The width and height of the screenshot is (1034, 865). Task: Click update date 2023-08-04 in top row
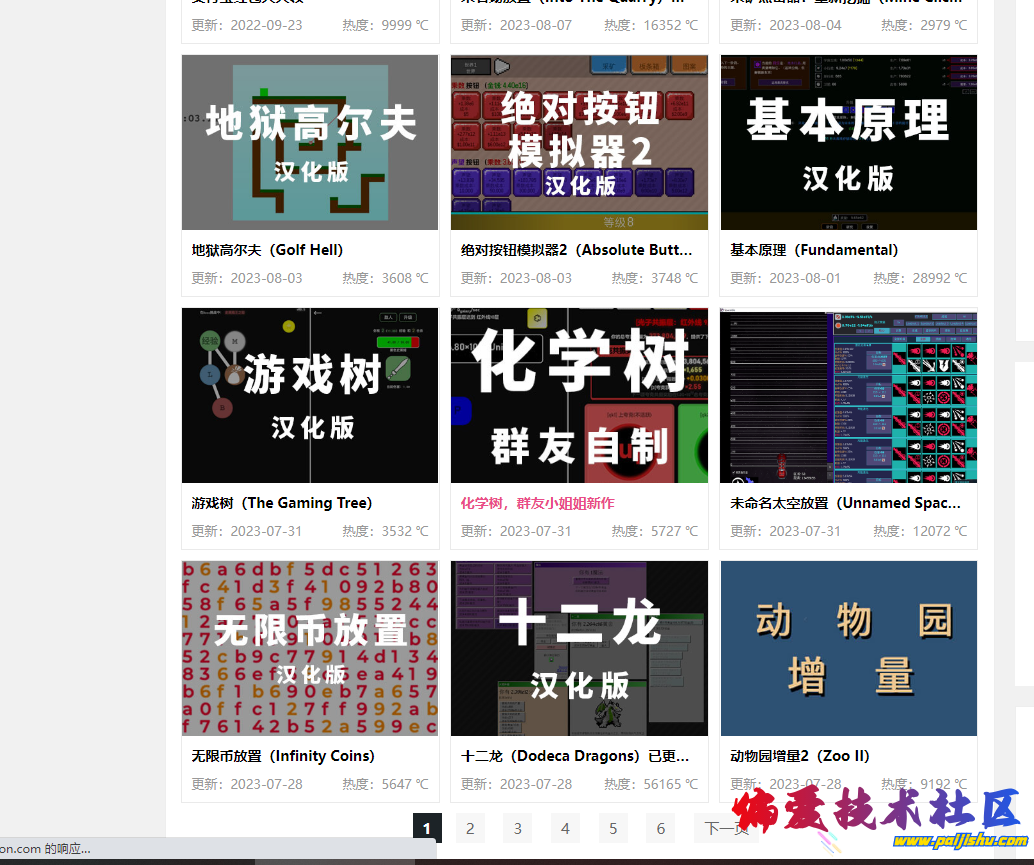(x=785, y=25)
